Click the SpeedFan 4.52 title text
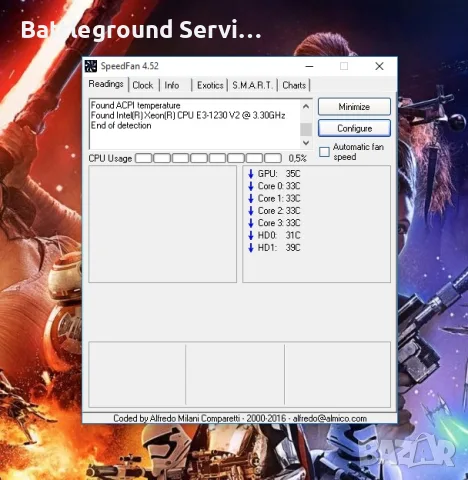 [130, 66]
